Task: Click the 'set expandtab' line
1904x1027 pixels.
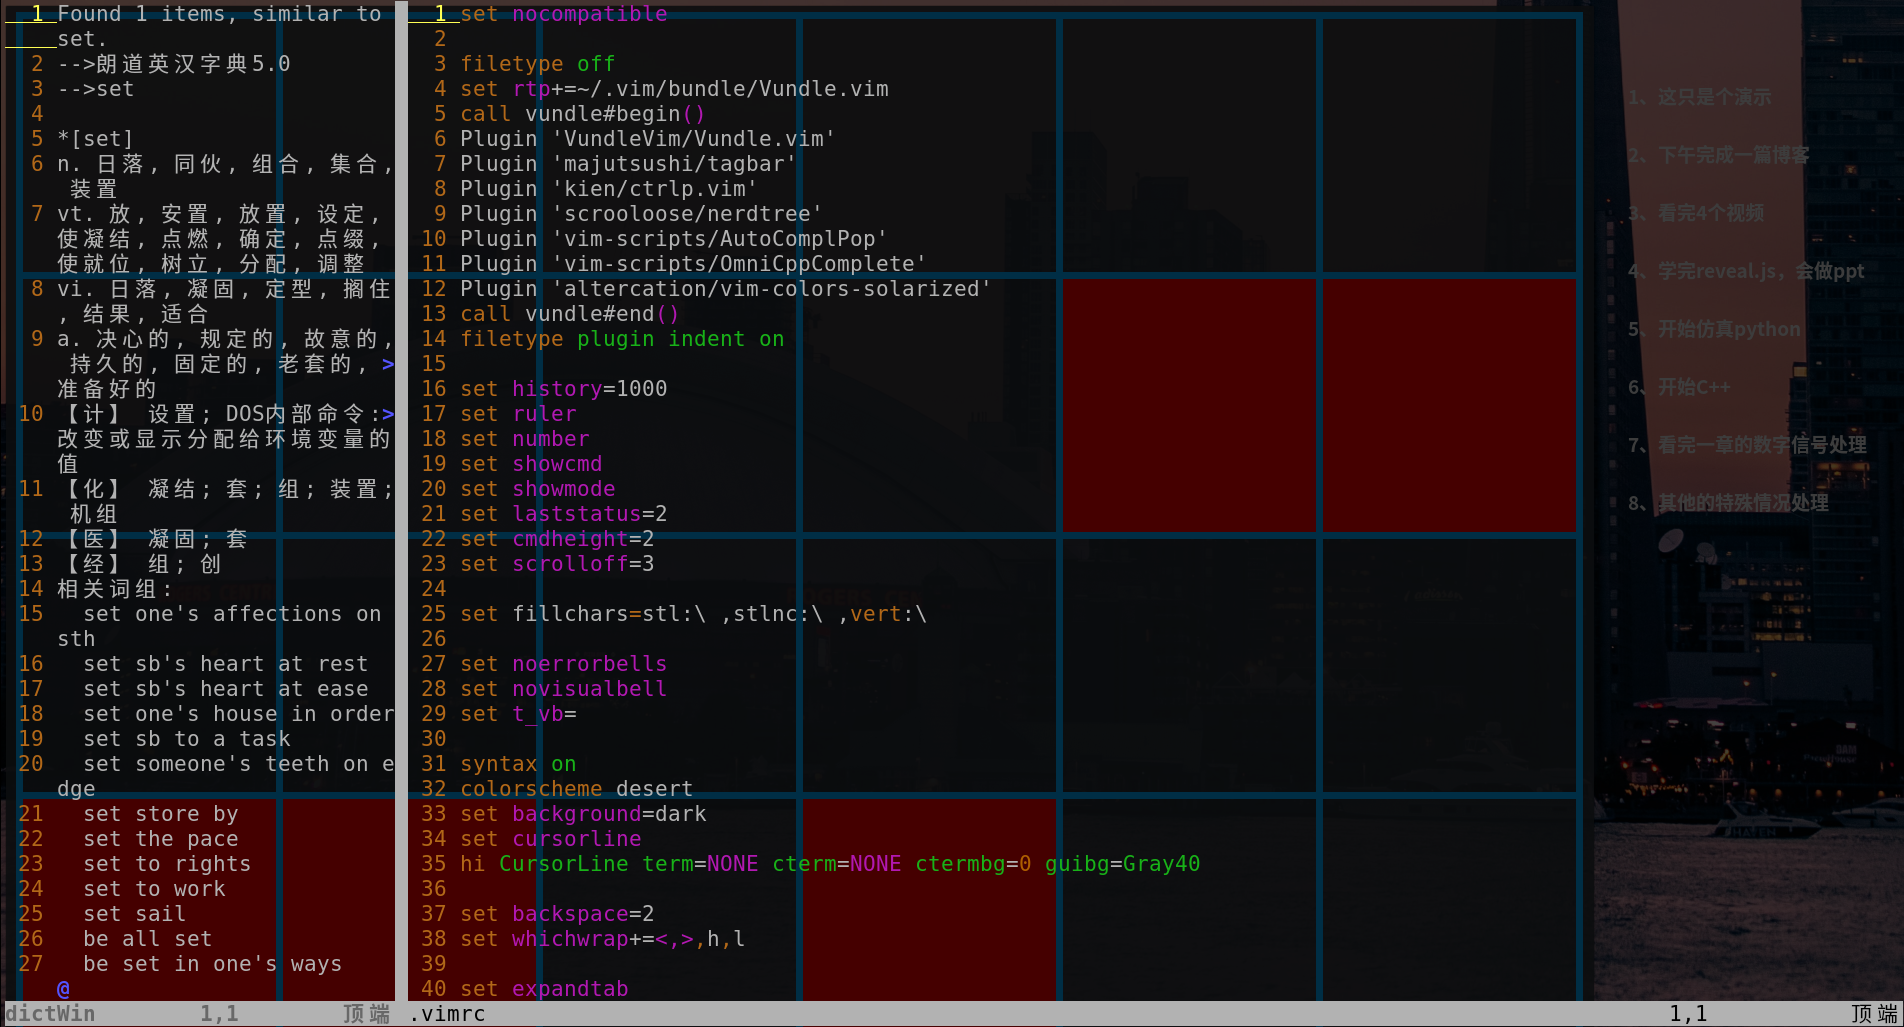Action: (544, 989)
